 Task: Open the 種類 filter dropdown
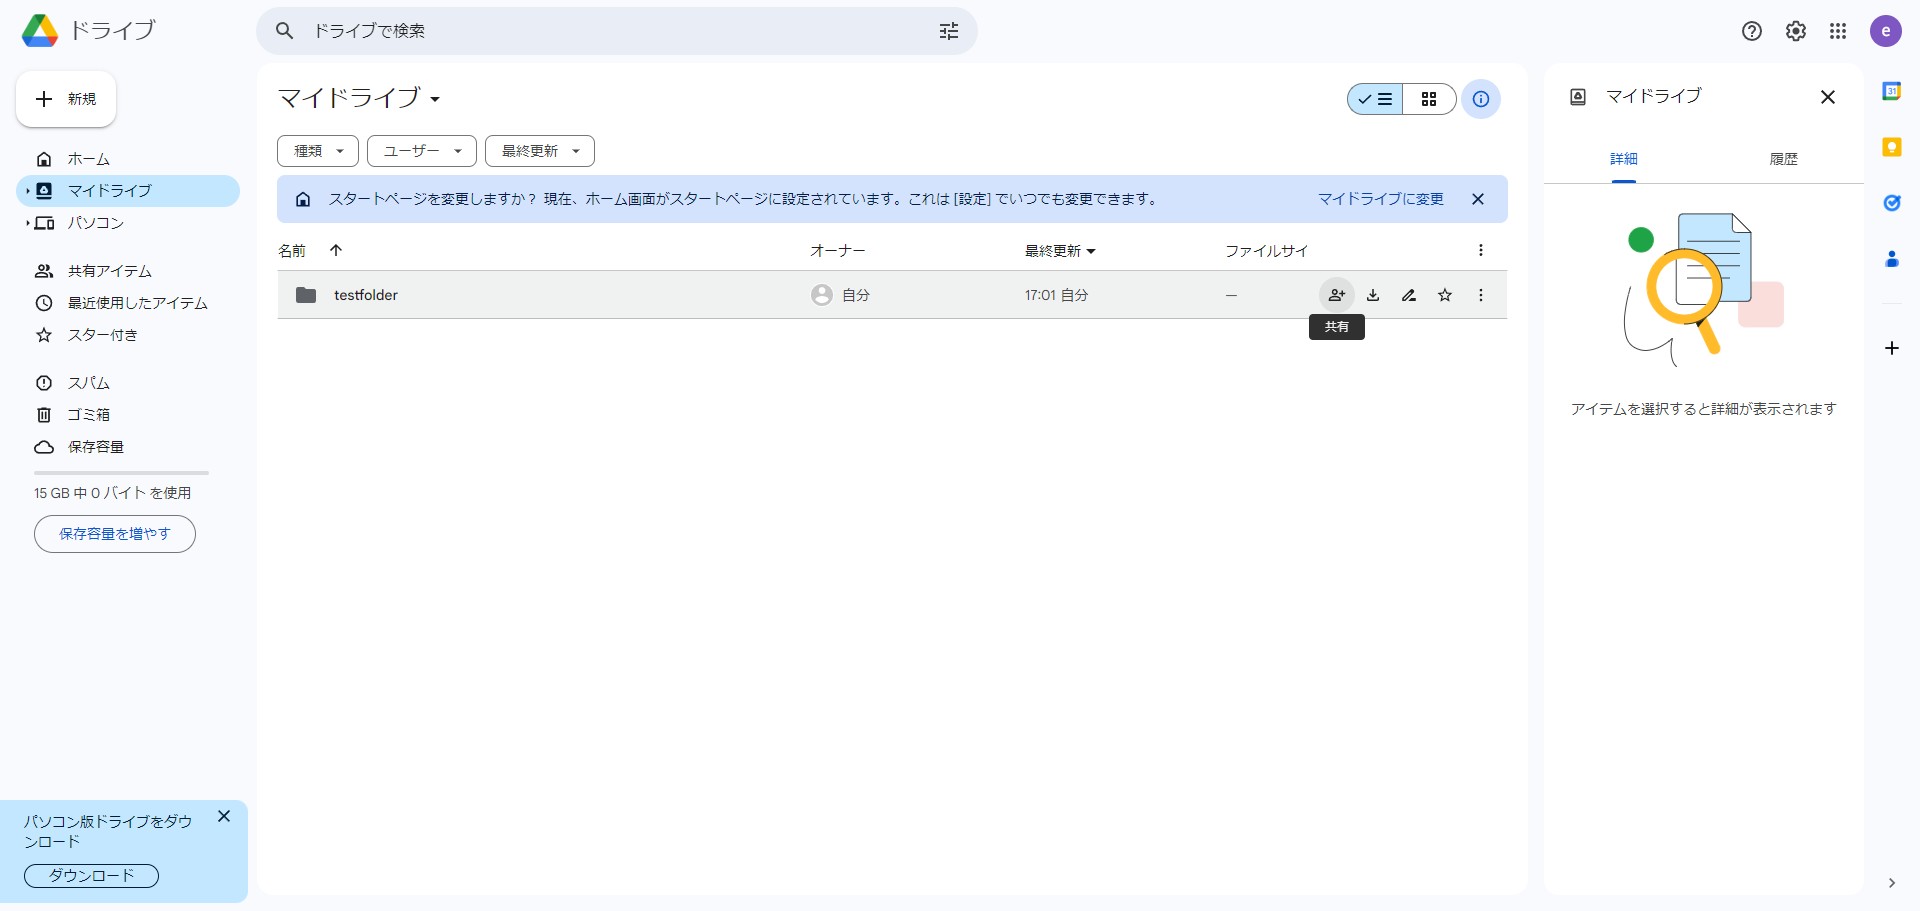318,151
